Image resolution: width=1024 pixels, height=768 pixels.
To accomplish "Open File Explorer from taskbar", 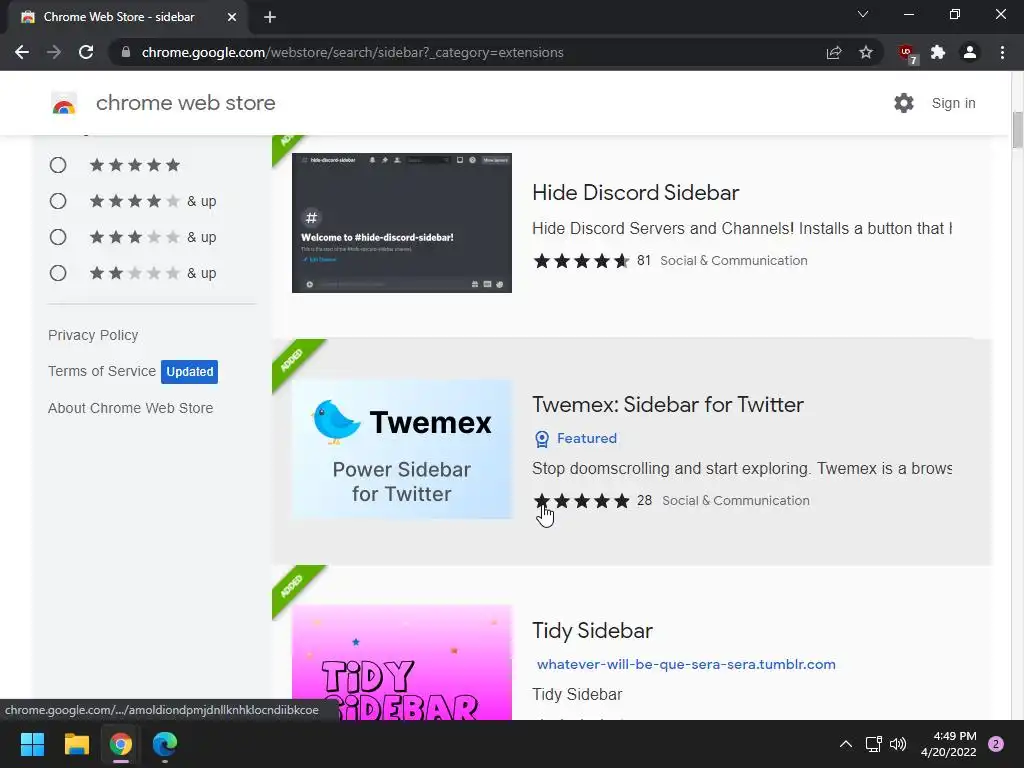I will [x=76, y=744].
